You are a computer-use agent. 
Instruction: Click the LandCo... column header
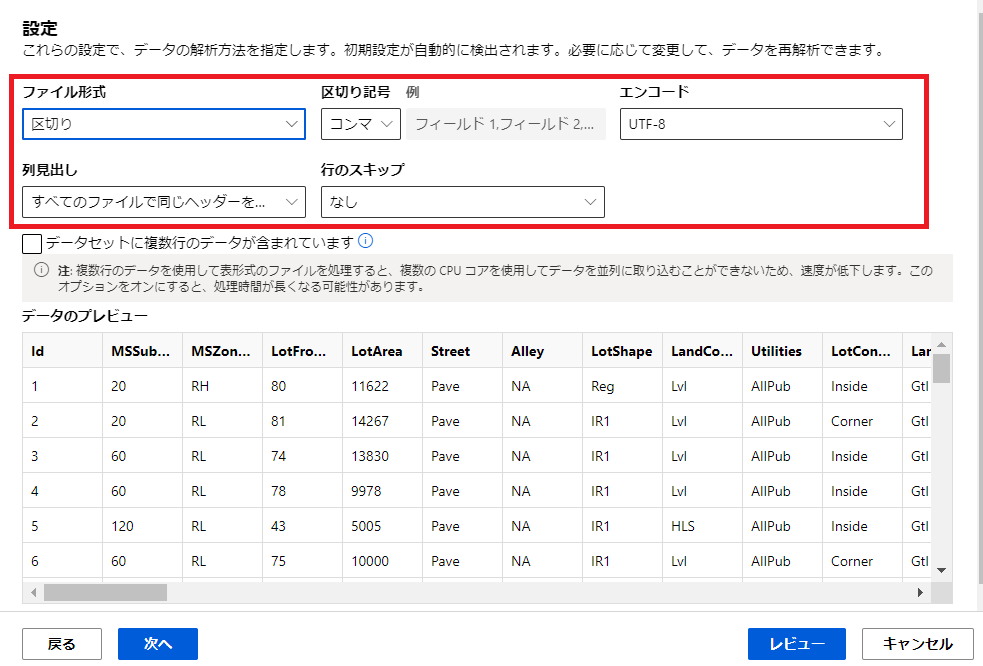click(x=702, y=351)
